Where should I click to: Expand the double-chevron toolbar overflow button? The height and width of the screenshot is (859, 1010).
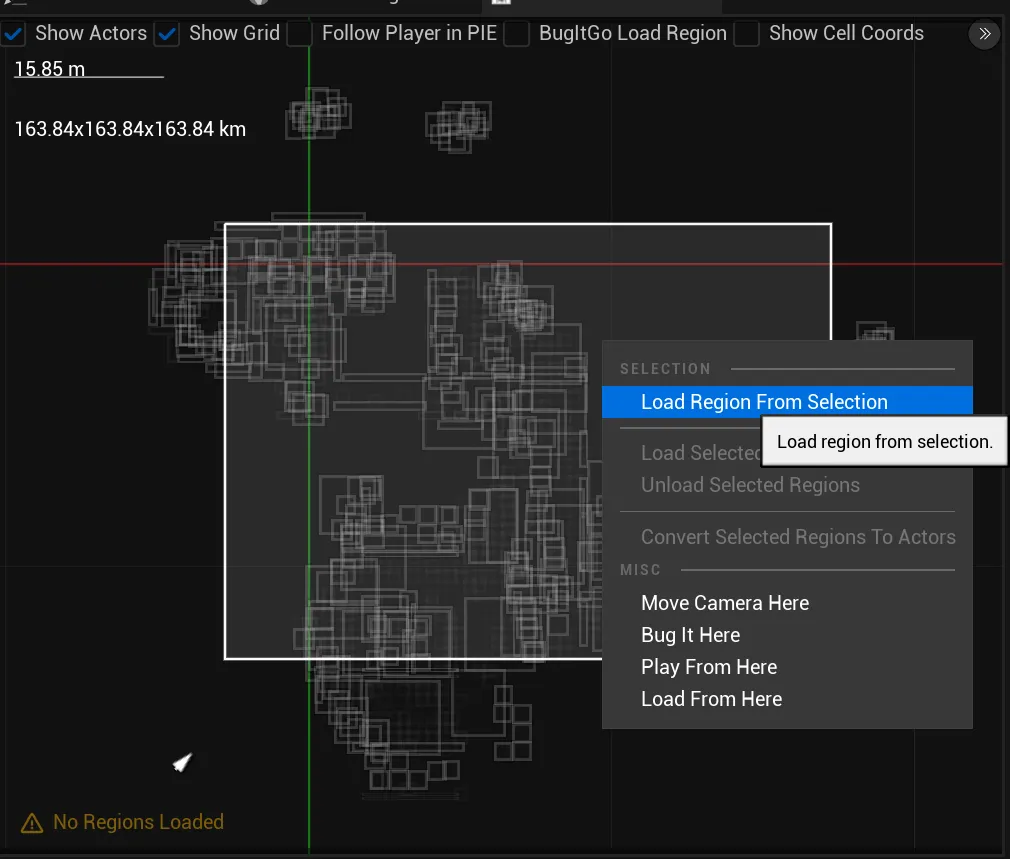[x=984, y=34]
